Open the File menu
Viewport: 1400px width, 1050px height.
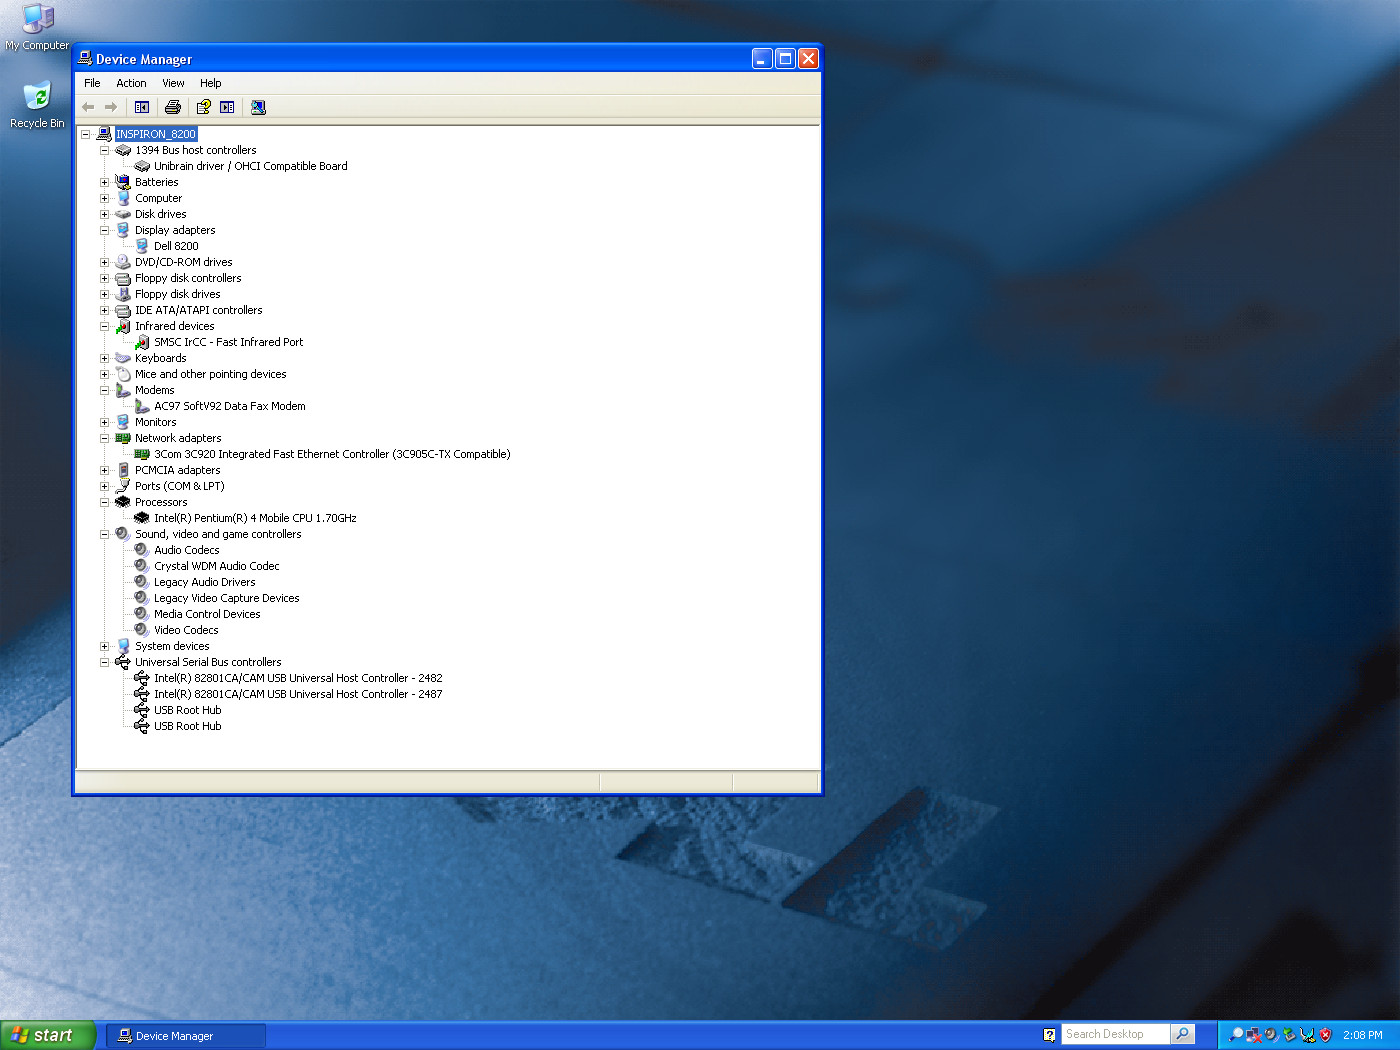tap(92, 83)
